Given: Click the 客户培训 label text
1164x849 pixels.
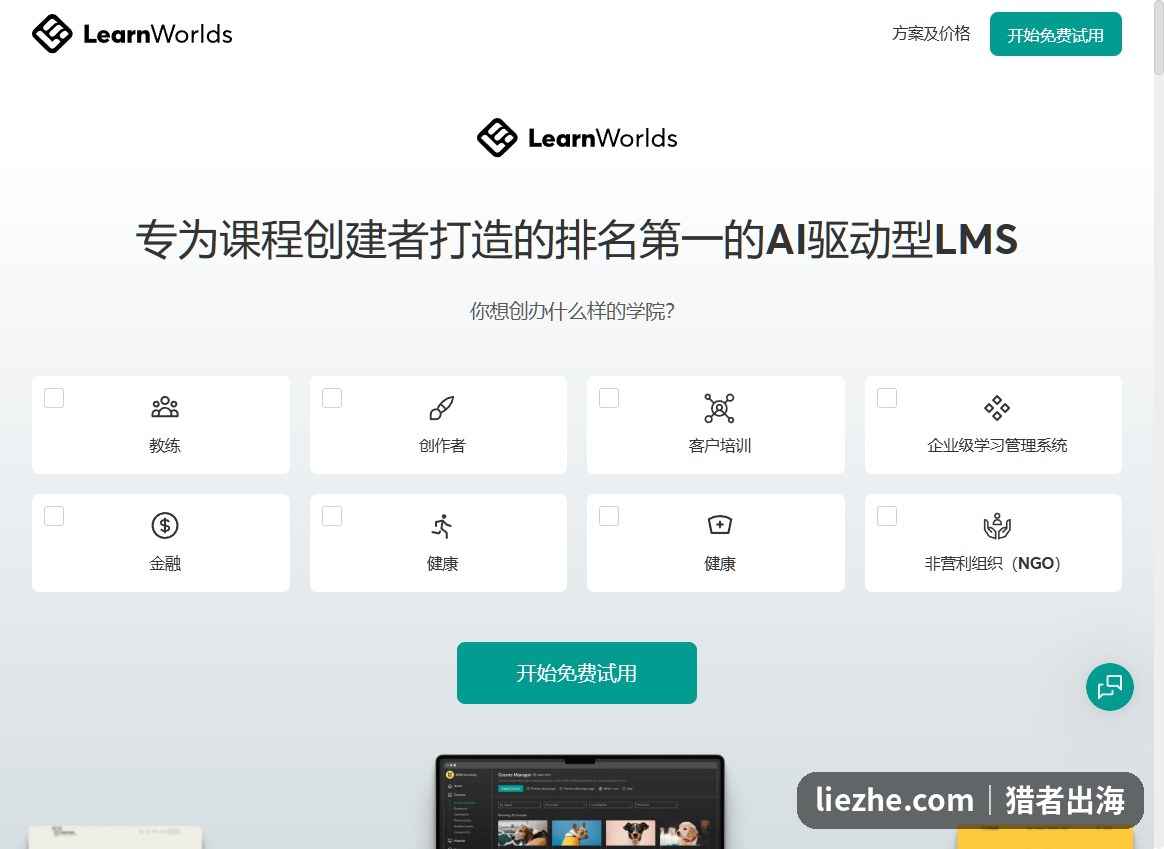Looking at the screenshot, I should coord(719,445).
